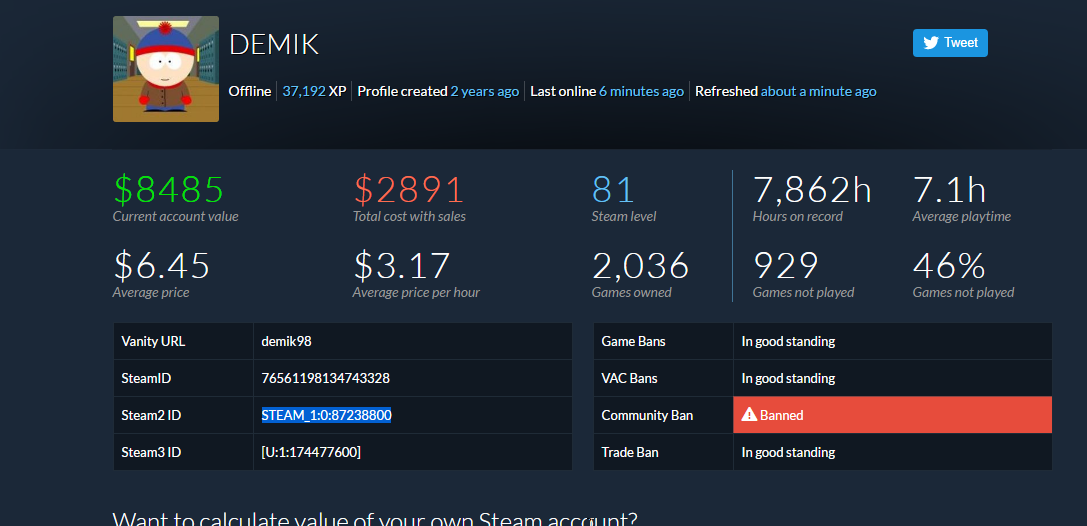Click the SteamID value 76561198134743328
The image size is (1087, 526).
[x=325, y=378]
